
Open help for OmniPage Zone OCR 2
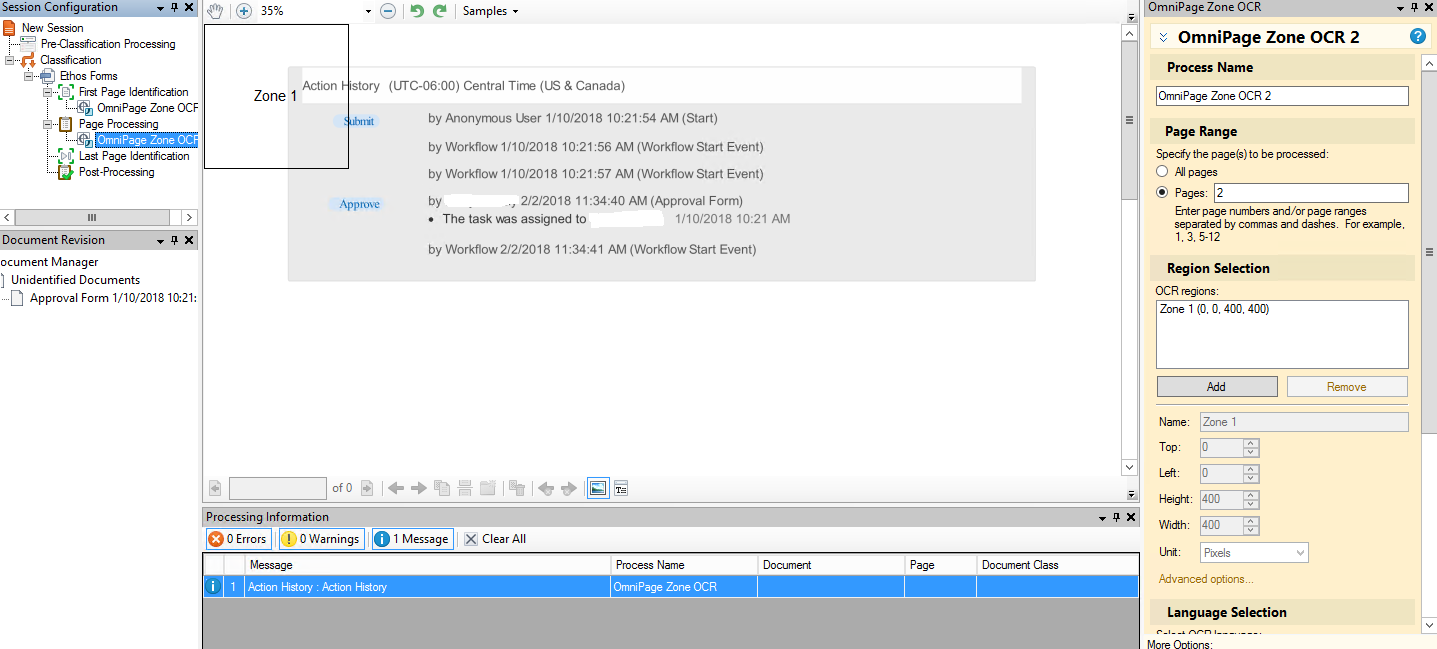[x=1417, y=37]
